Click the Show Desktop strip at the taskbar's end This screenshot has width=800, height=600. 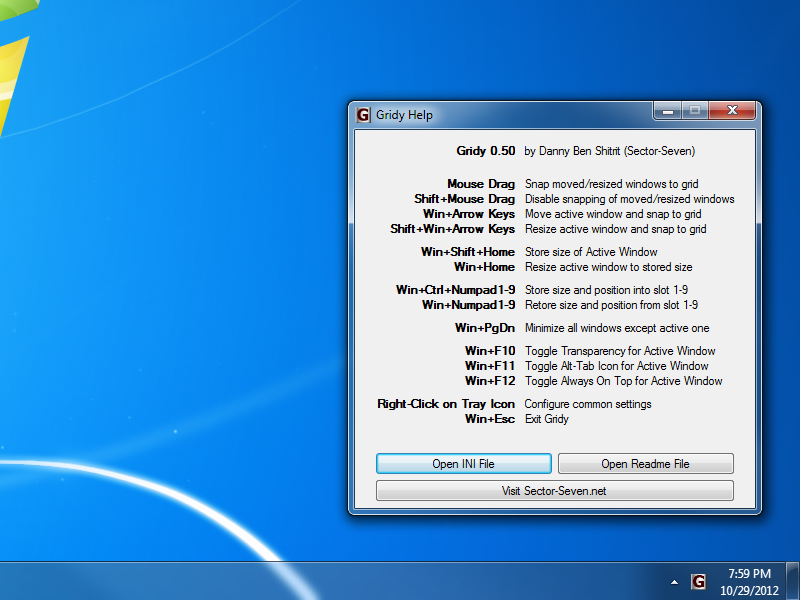click(794, 581)
